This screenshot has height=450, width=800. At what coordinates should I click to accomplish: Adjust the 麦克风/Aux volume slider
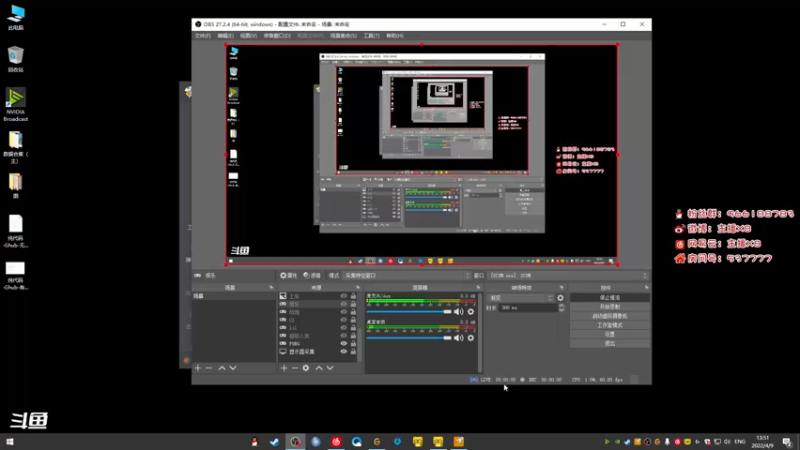tap(409, 312)
